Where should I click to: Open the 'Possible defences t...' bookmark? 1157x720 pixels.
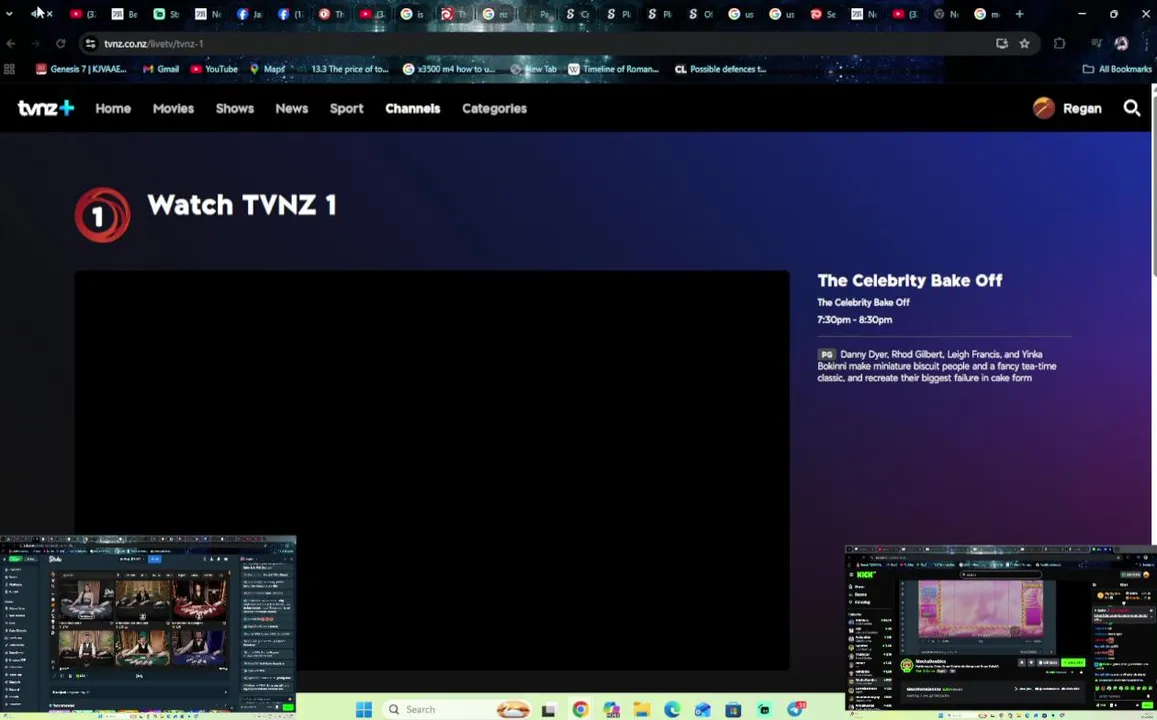[x=721, y=69]
